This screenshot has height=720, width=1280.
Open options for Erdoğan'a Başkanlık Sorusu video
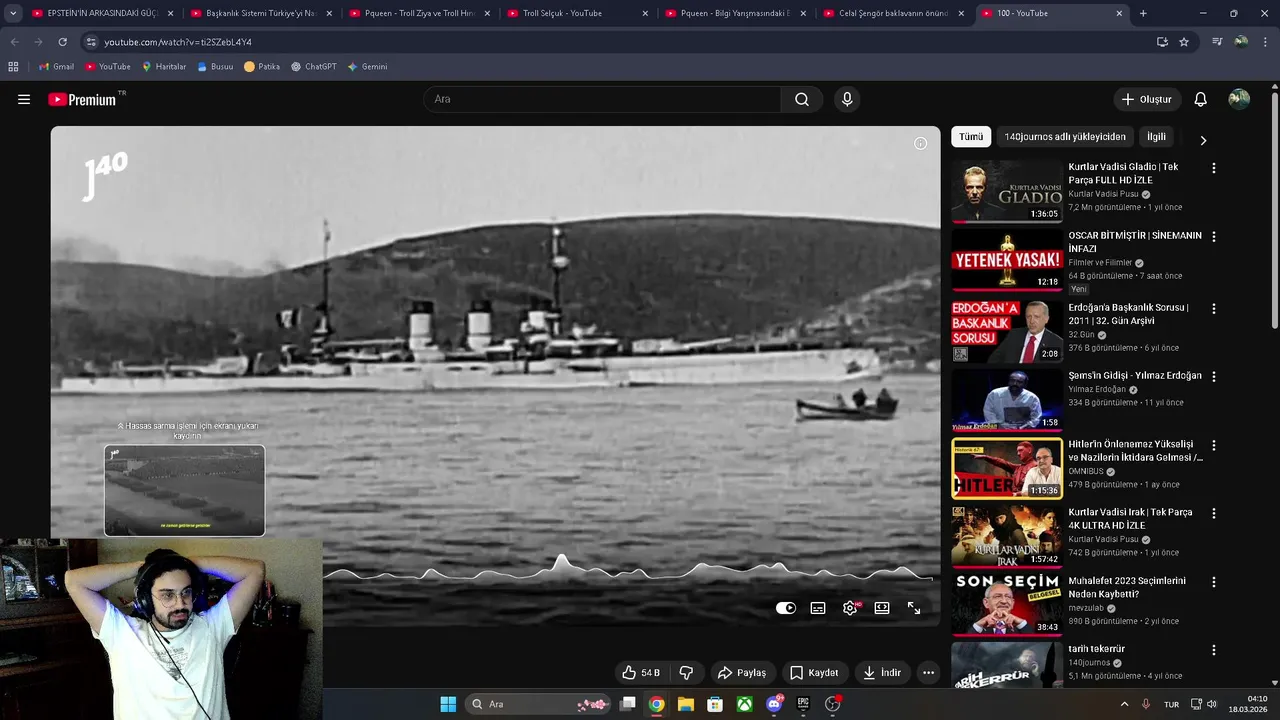[x=1214, y=309]
